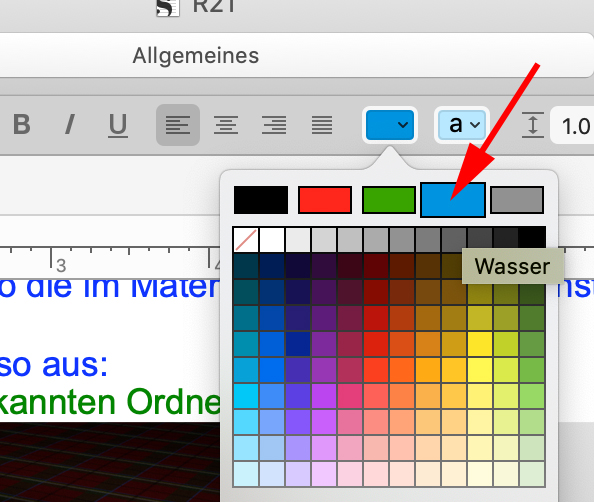Select the white swatch in grayscale row
Viewport: 594px width, 502px height.
[272, 239]
